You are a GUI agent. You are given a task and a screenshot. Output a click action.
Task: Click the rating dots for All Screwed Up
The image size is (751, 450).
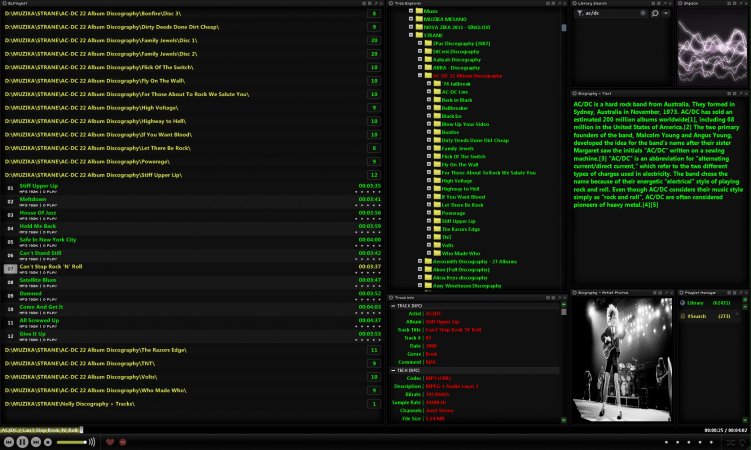pos(368,326)
